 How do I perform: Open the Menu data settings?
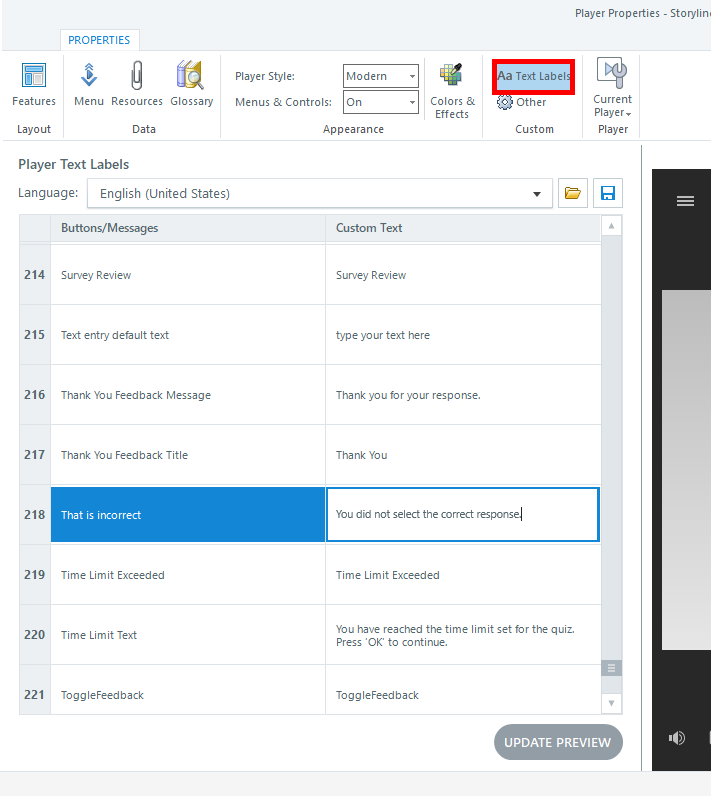[89, 84]
